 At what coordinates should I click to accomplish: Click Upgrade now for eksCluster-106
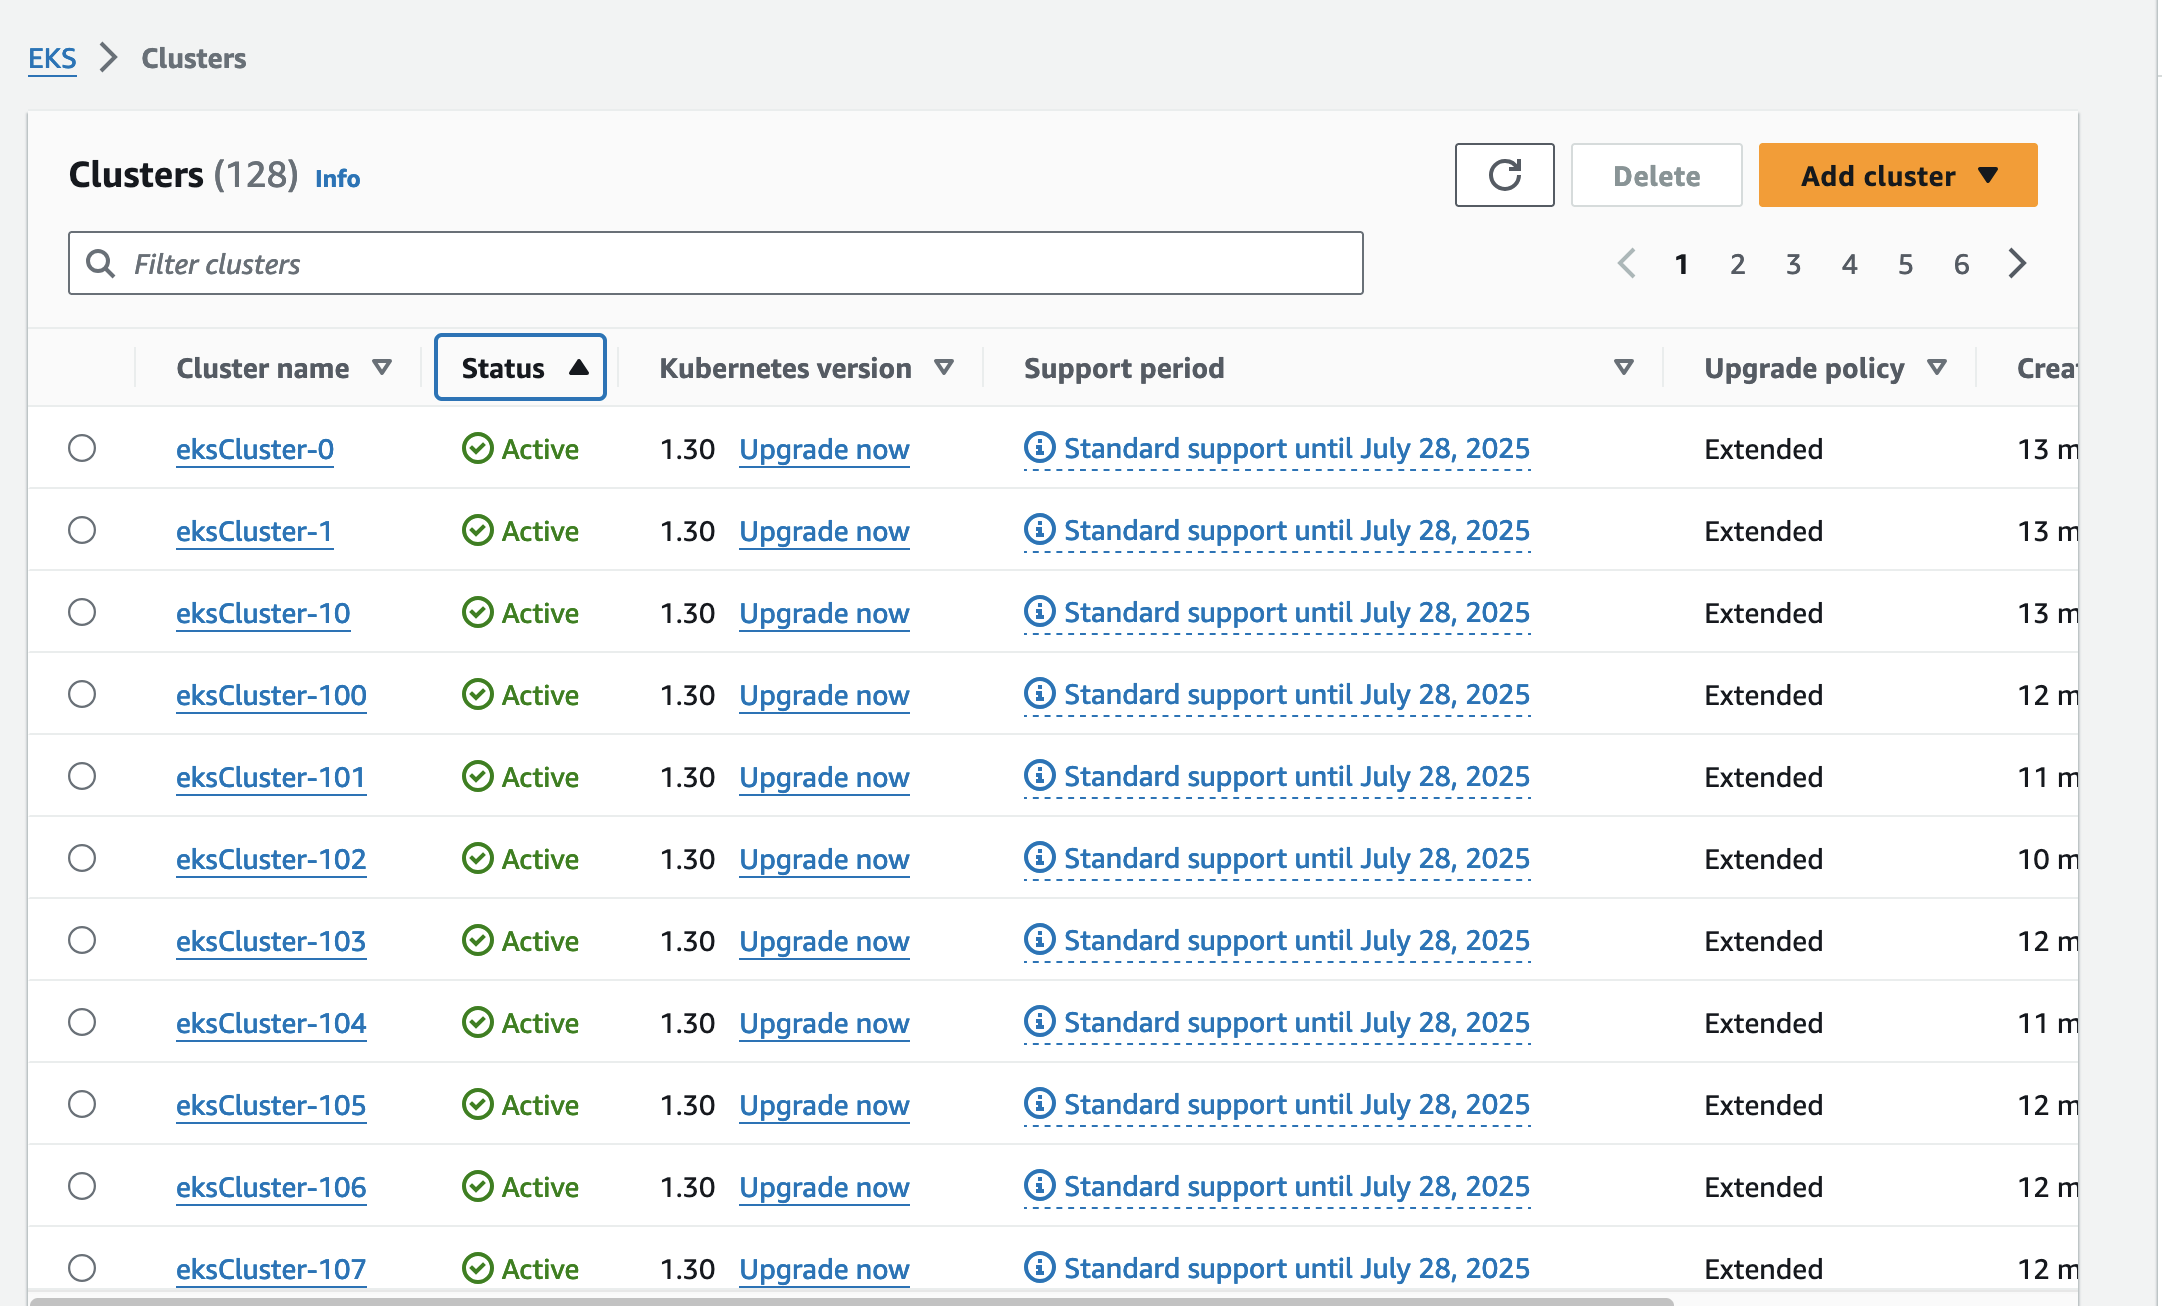[x=824, y=1187]
